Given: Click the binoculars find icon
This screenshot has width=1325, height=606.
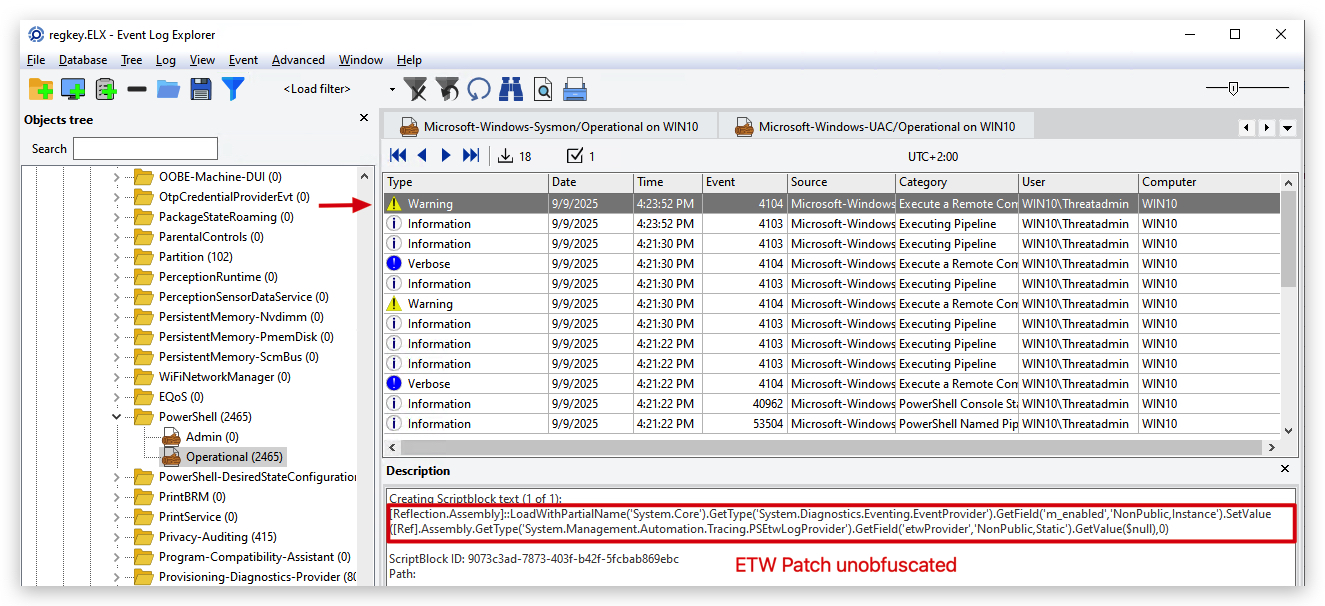Looking at the screenshot, I should pyautogui.click(x=511, y=89).
